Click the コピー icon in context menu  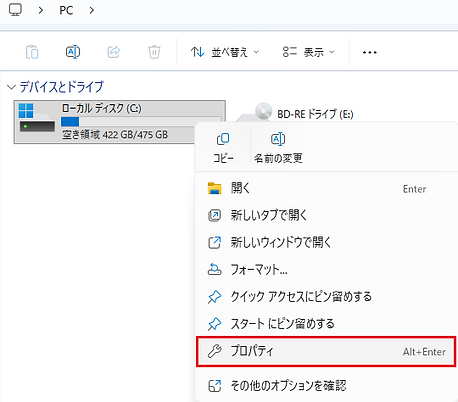point(223,139)
